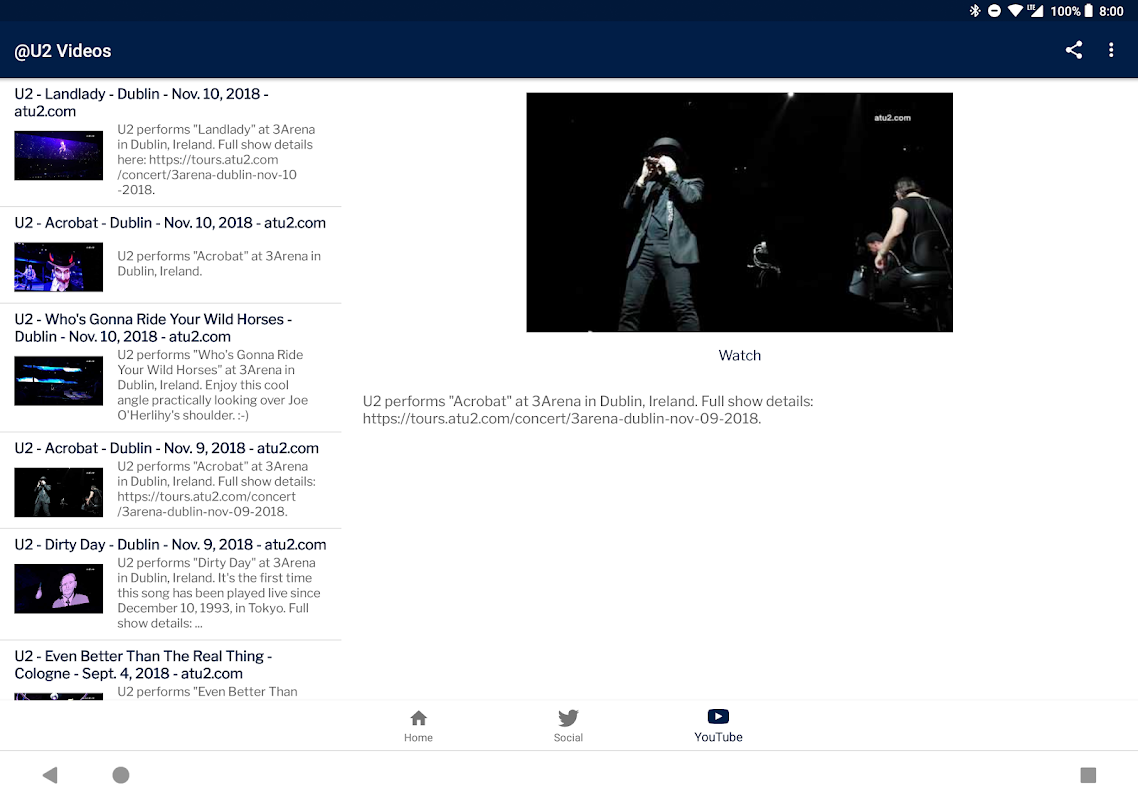1138x800 pixels.
Task: Open the three-dot overflow menu
Action: [1110, 50]
